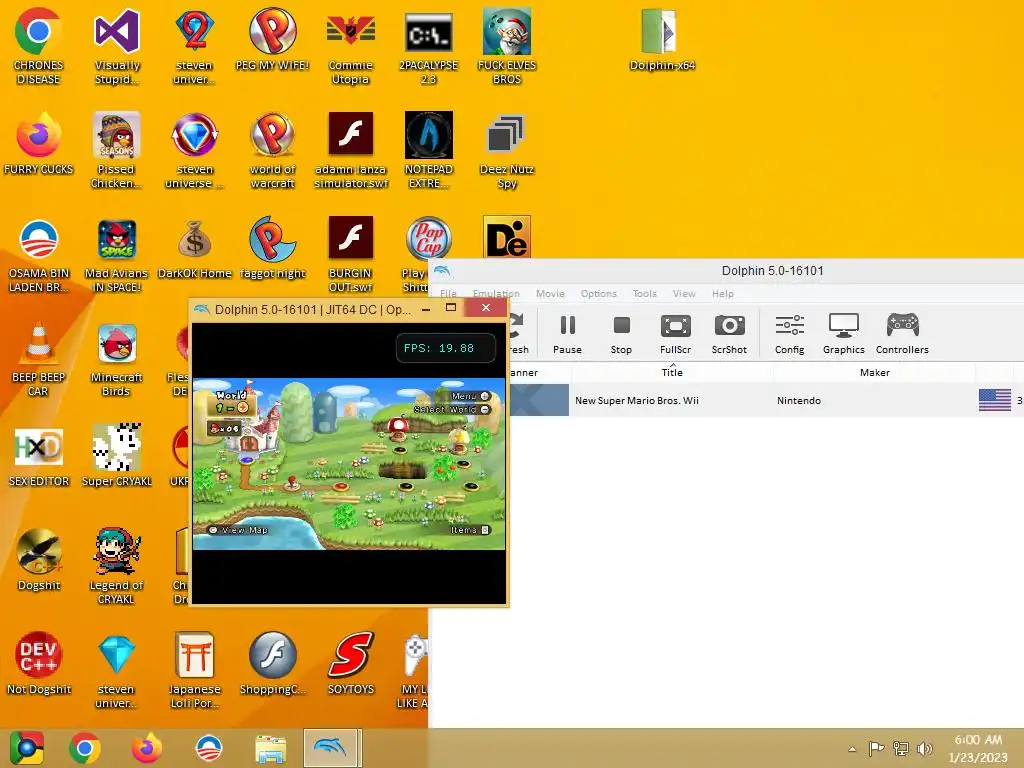Sort game list by Maker column

(874, 372)
